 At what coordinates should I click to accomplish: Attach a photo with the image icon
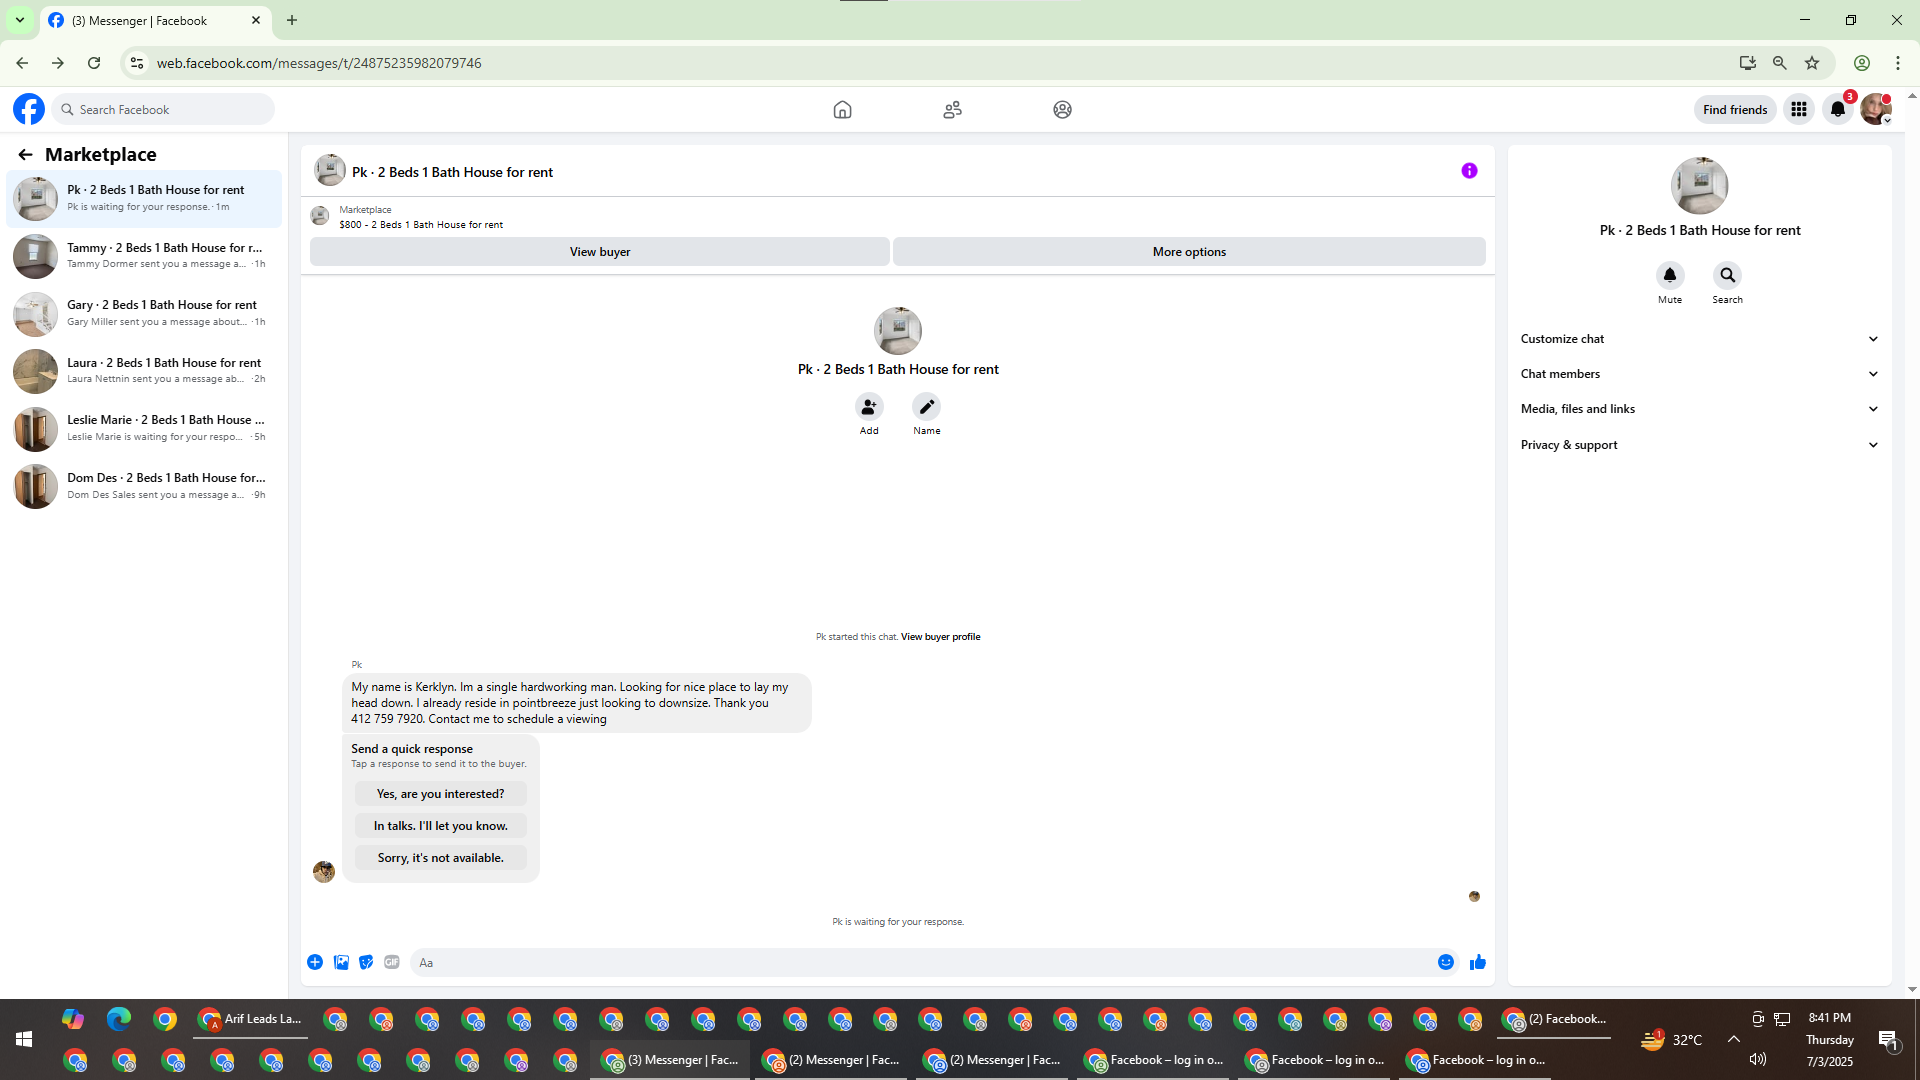tap(341, 962)
